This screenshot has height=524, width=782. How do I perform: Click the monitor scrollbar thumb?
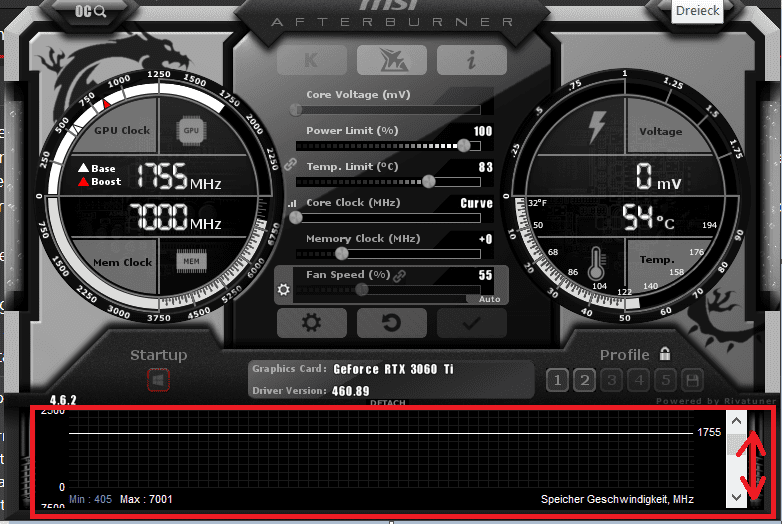point(736,444)
